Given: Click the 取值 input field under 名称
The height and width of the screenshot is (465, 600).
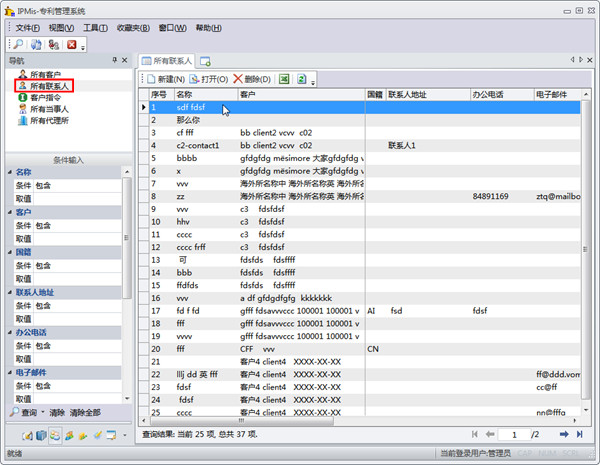Looking at the screenshot, I should pyautogui.click(x=77, y=199).
